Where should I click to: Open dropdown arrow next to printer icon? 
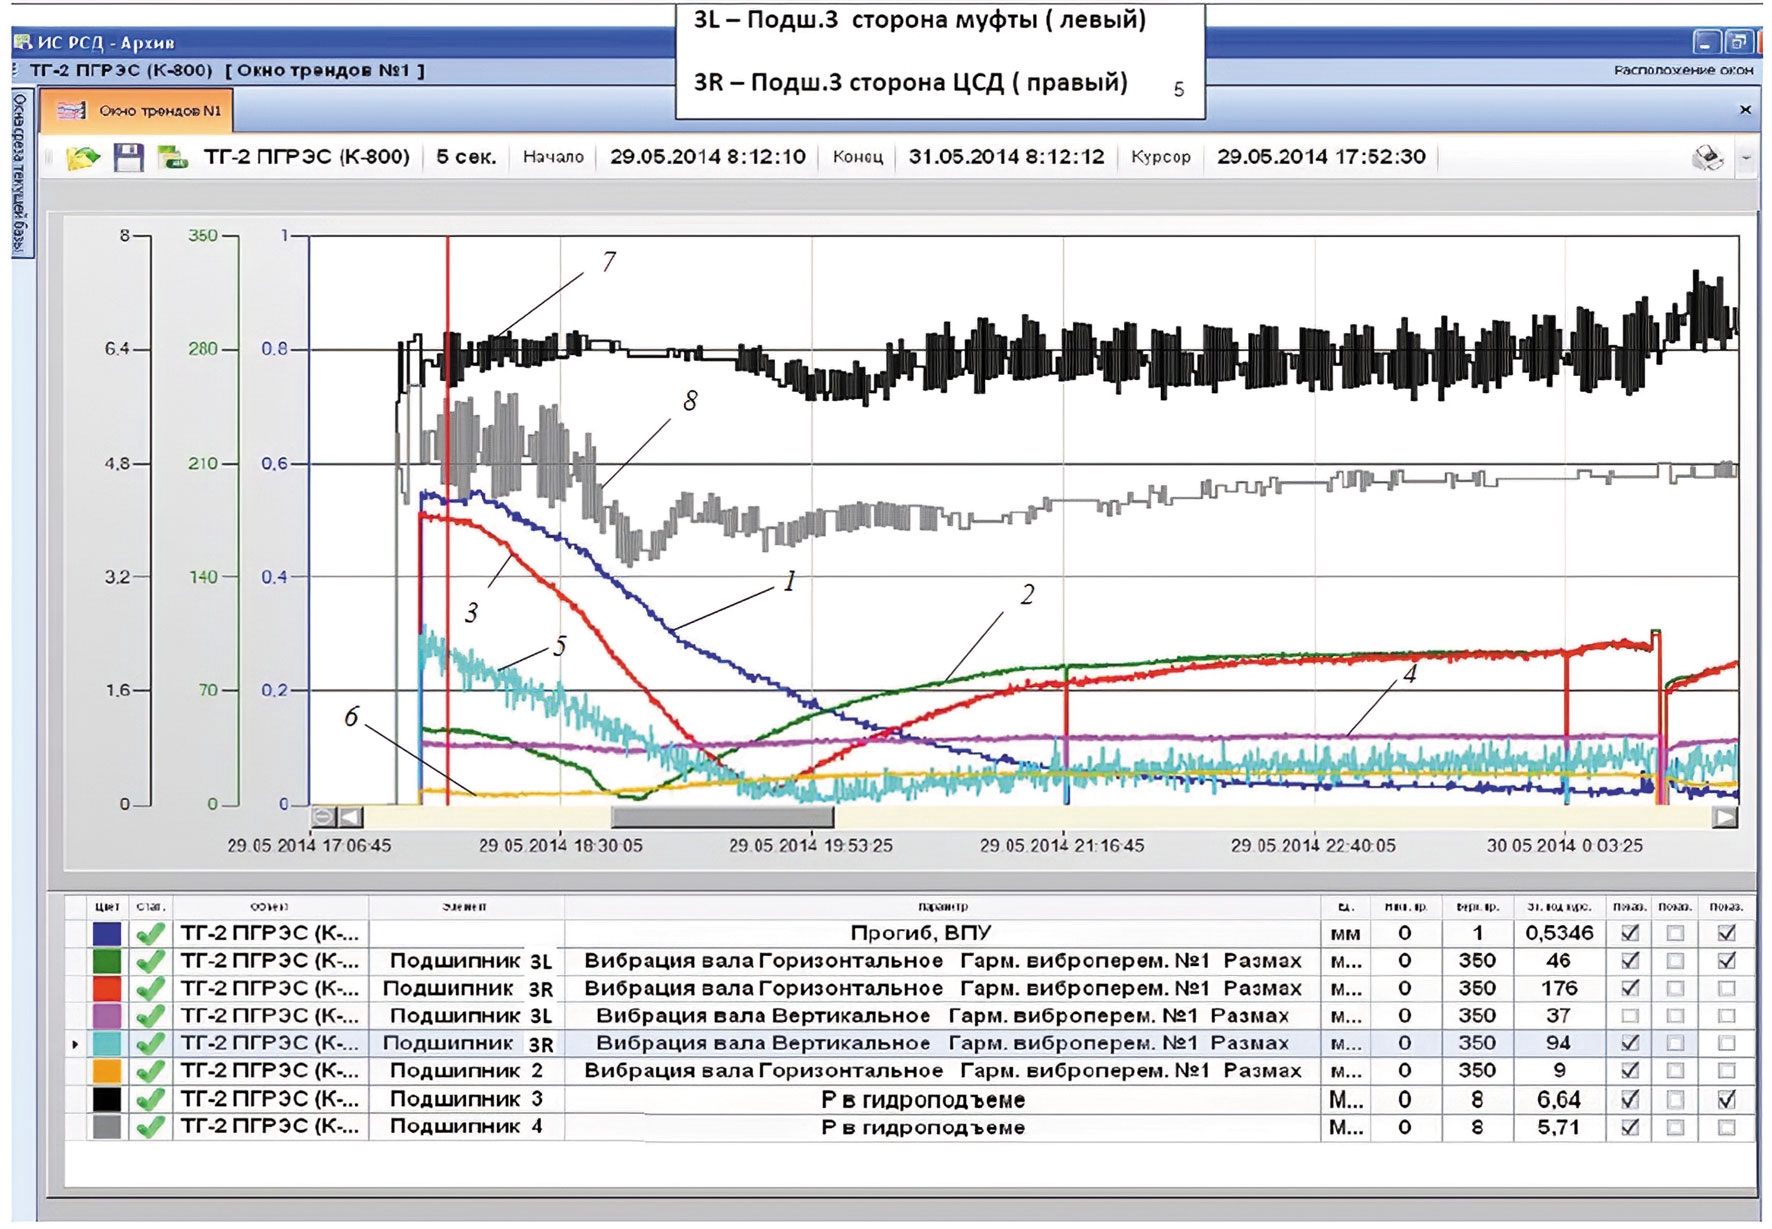click(x=1746, y=158)
